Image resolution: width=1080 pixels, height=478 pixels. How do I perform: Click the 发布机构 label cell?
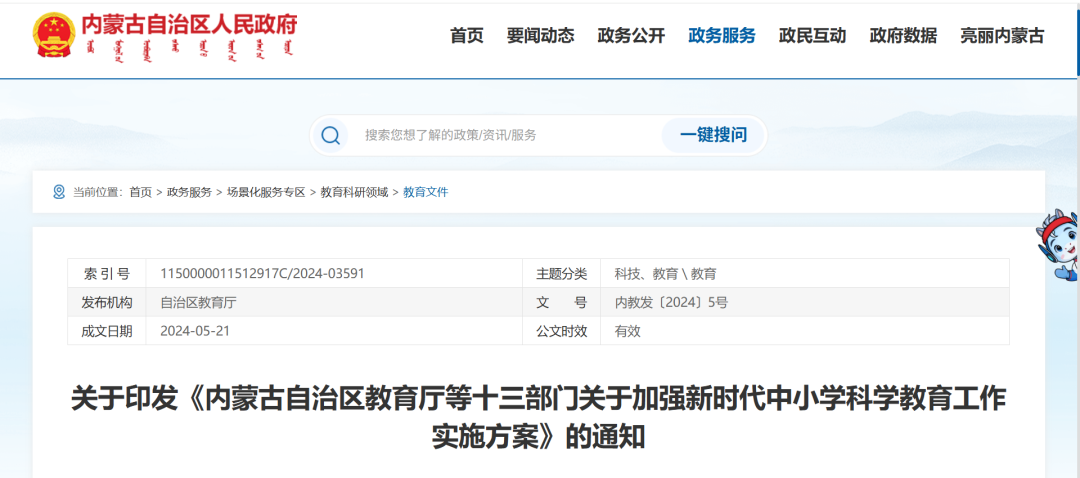[x=107, y=302]
